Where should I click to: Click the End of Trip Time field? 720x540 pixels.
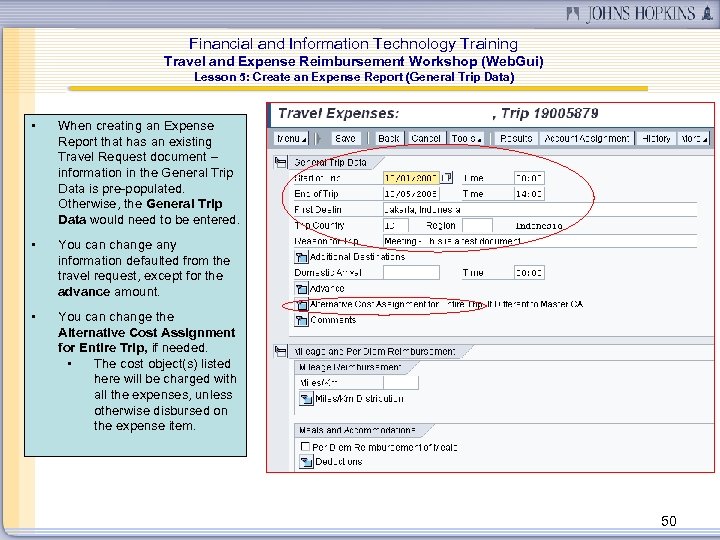pos(529,194)
